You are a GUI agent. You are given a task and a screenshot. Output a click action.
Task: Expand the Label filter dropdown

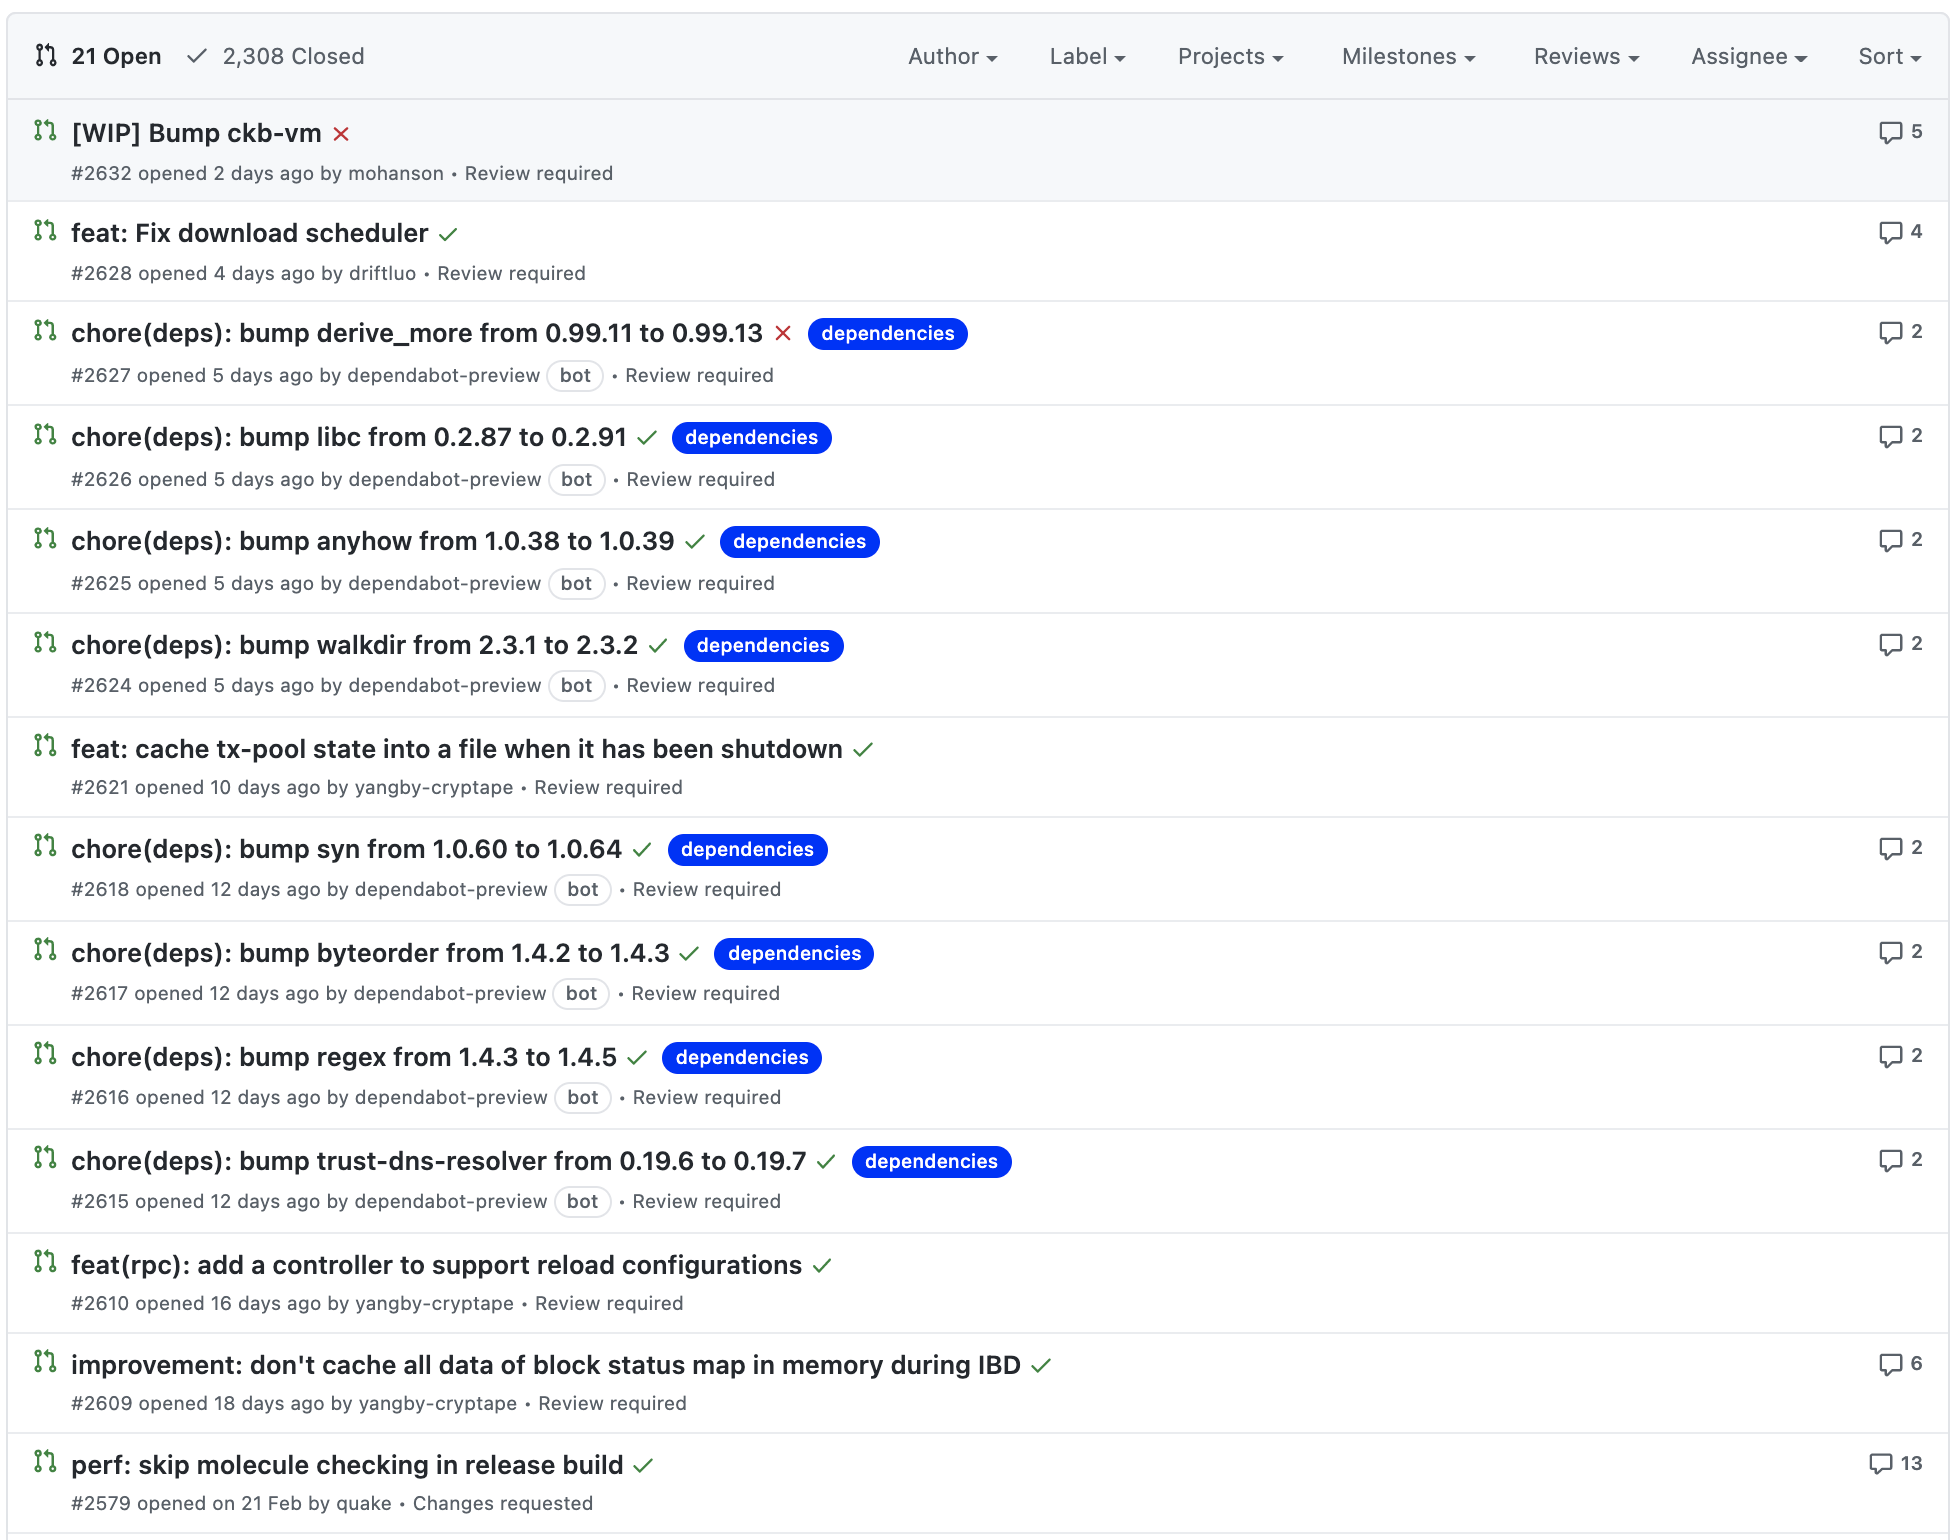click(x=1087, y=56)
